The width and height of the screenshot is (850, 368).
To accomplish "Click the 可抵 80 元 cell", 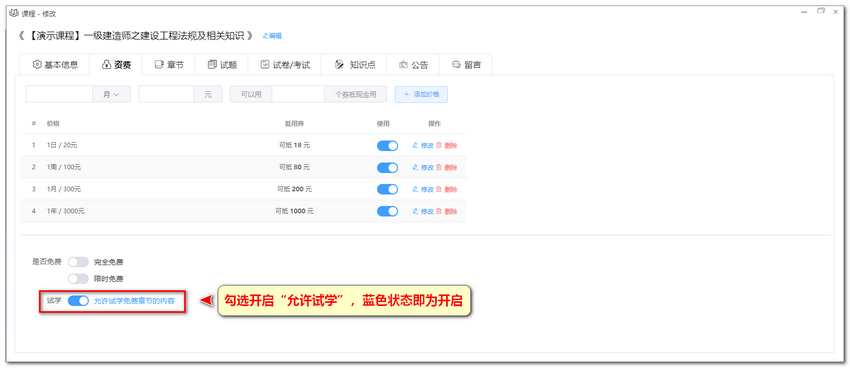I will tap(294, 167).
